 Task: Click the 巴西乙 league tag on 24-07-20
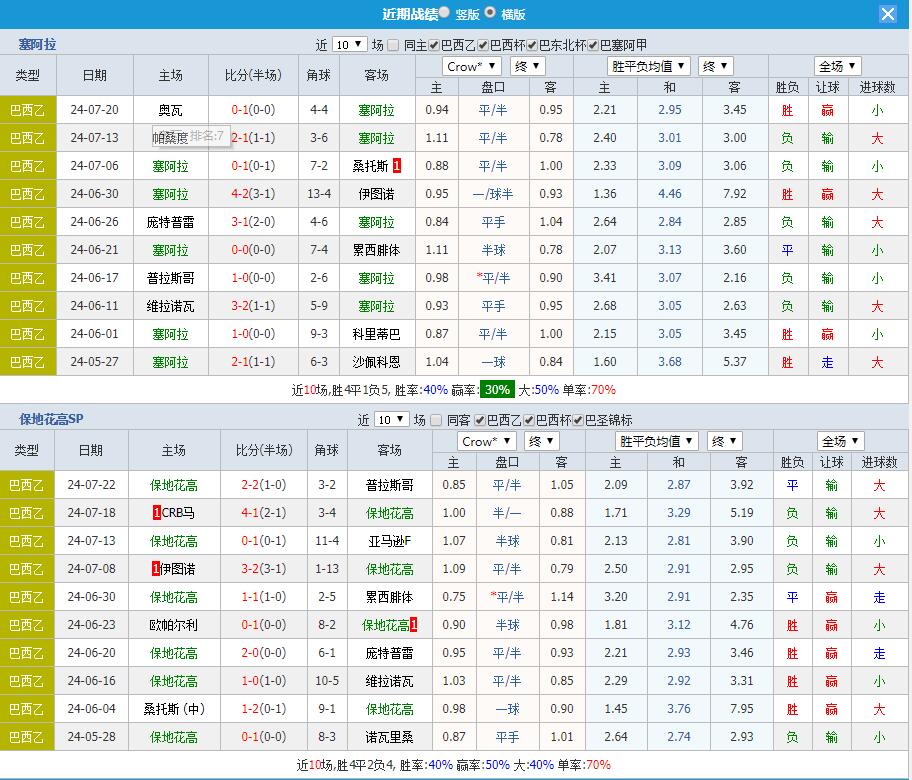tap(27, 110)
